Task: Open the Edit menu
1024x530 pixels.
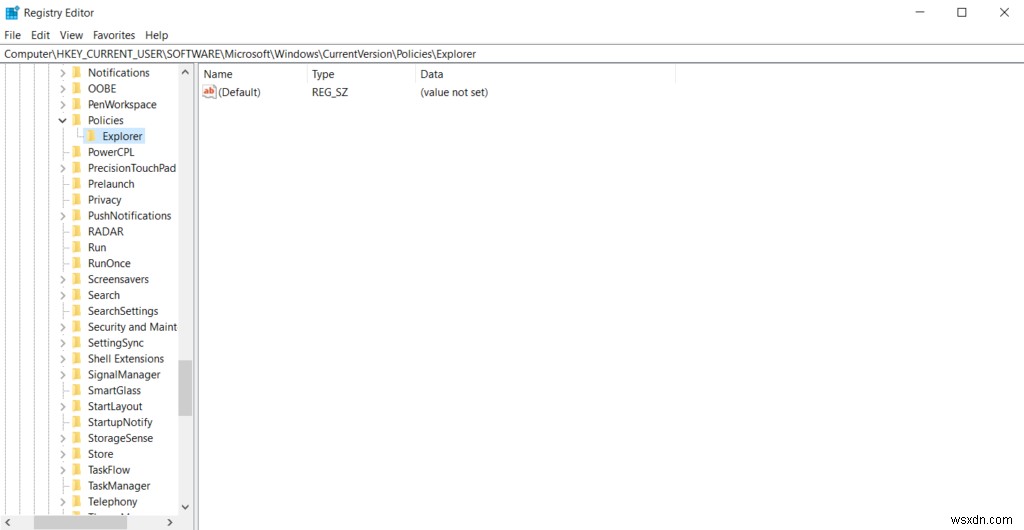Action: point(40,35)
